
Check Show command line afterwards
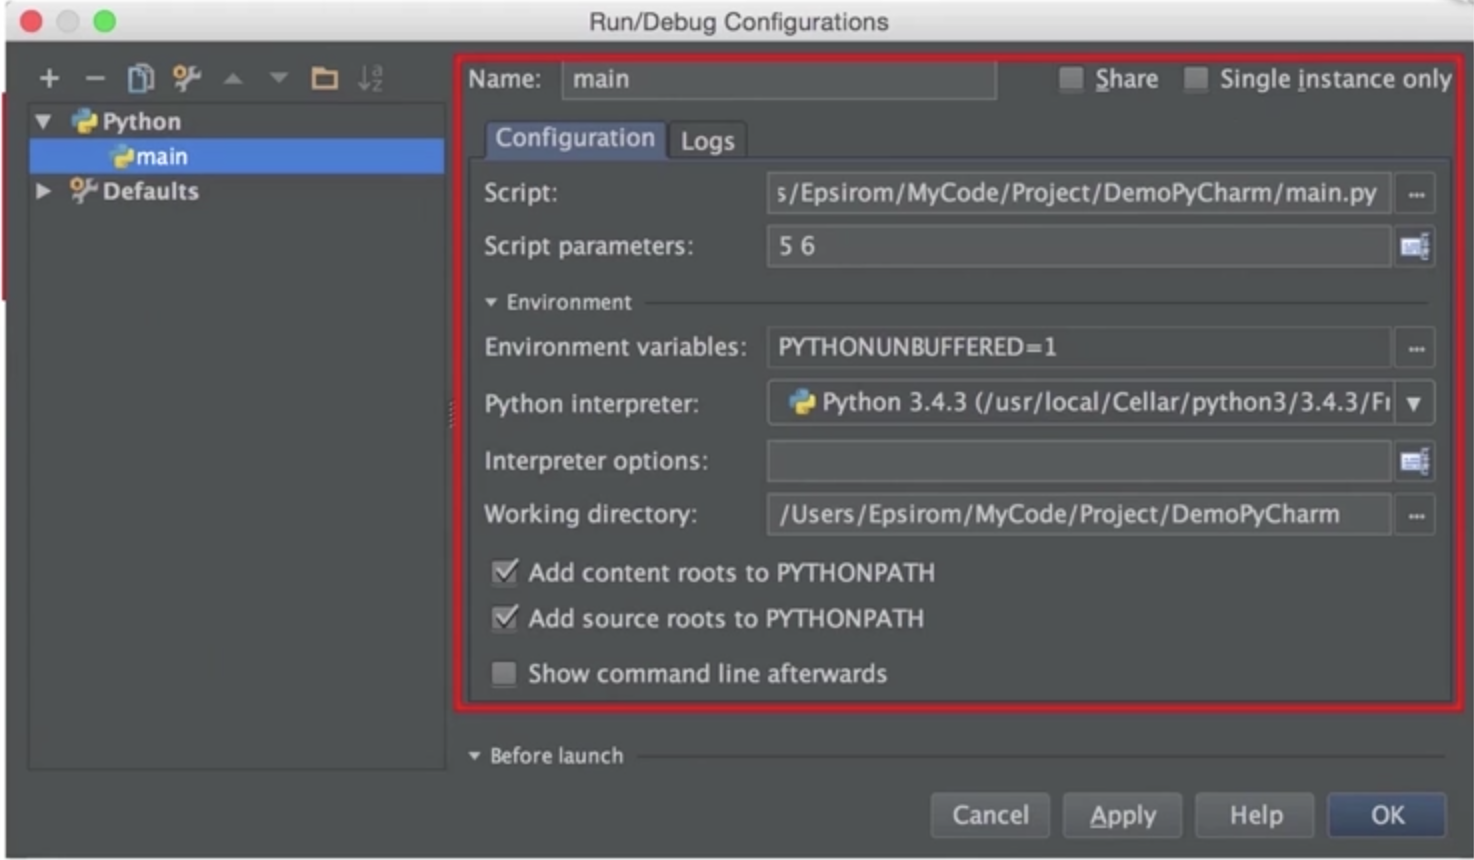point(504,674)
